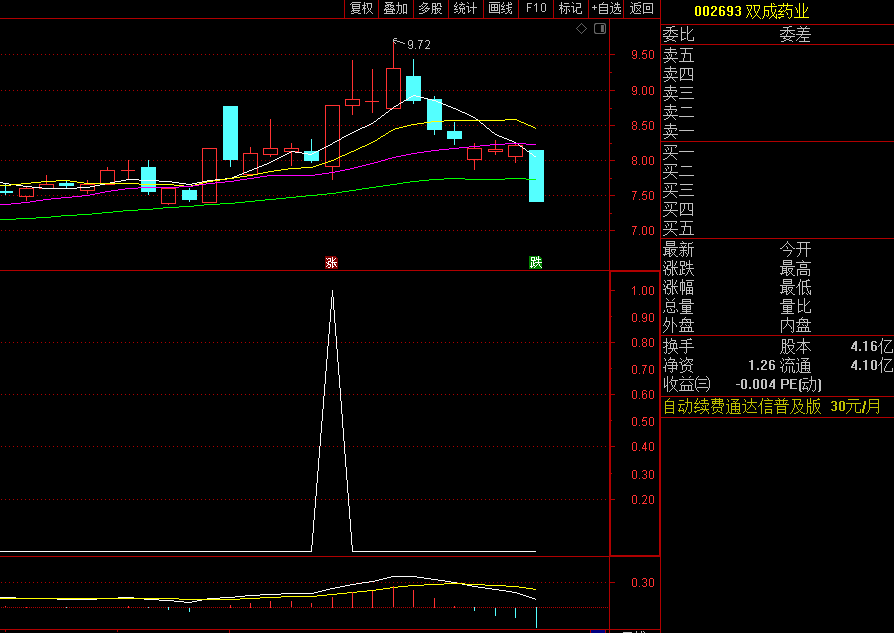Select stock title 002693 双成药业
Viewport: 894px width, 633px height.
point(751,11)
